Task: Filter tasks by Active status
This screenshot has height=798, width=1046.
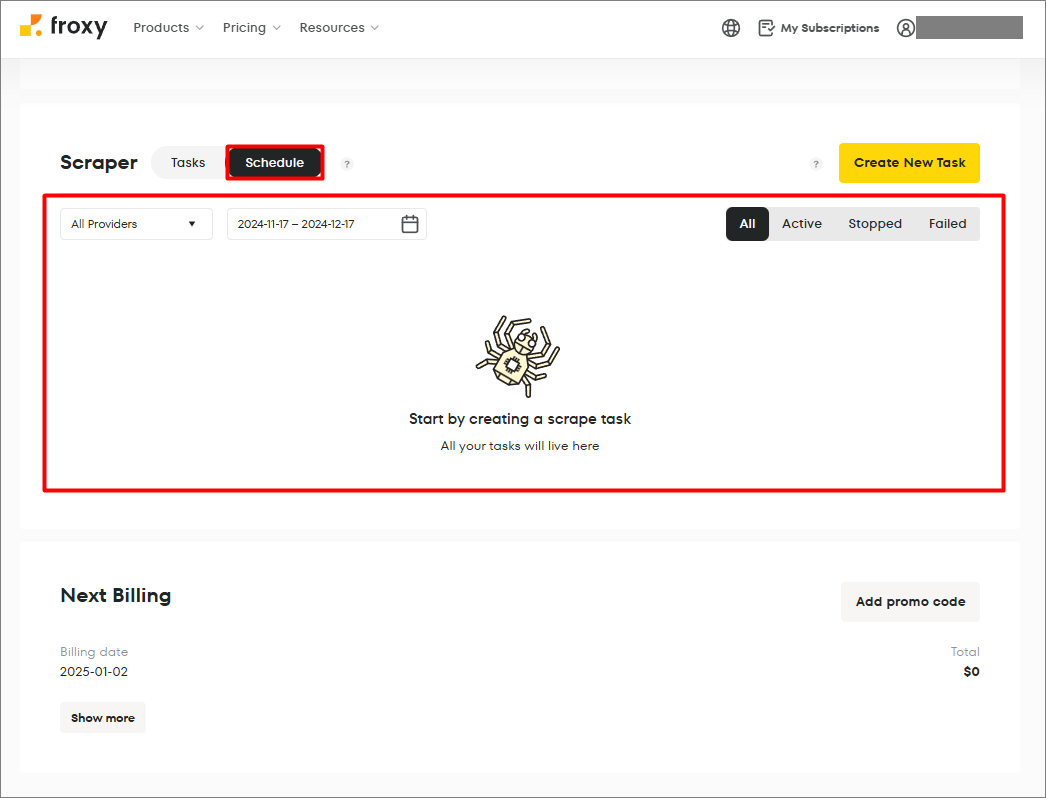Action: pos(802,224)
